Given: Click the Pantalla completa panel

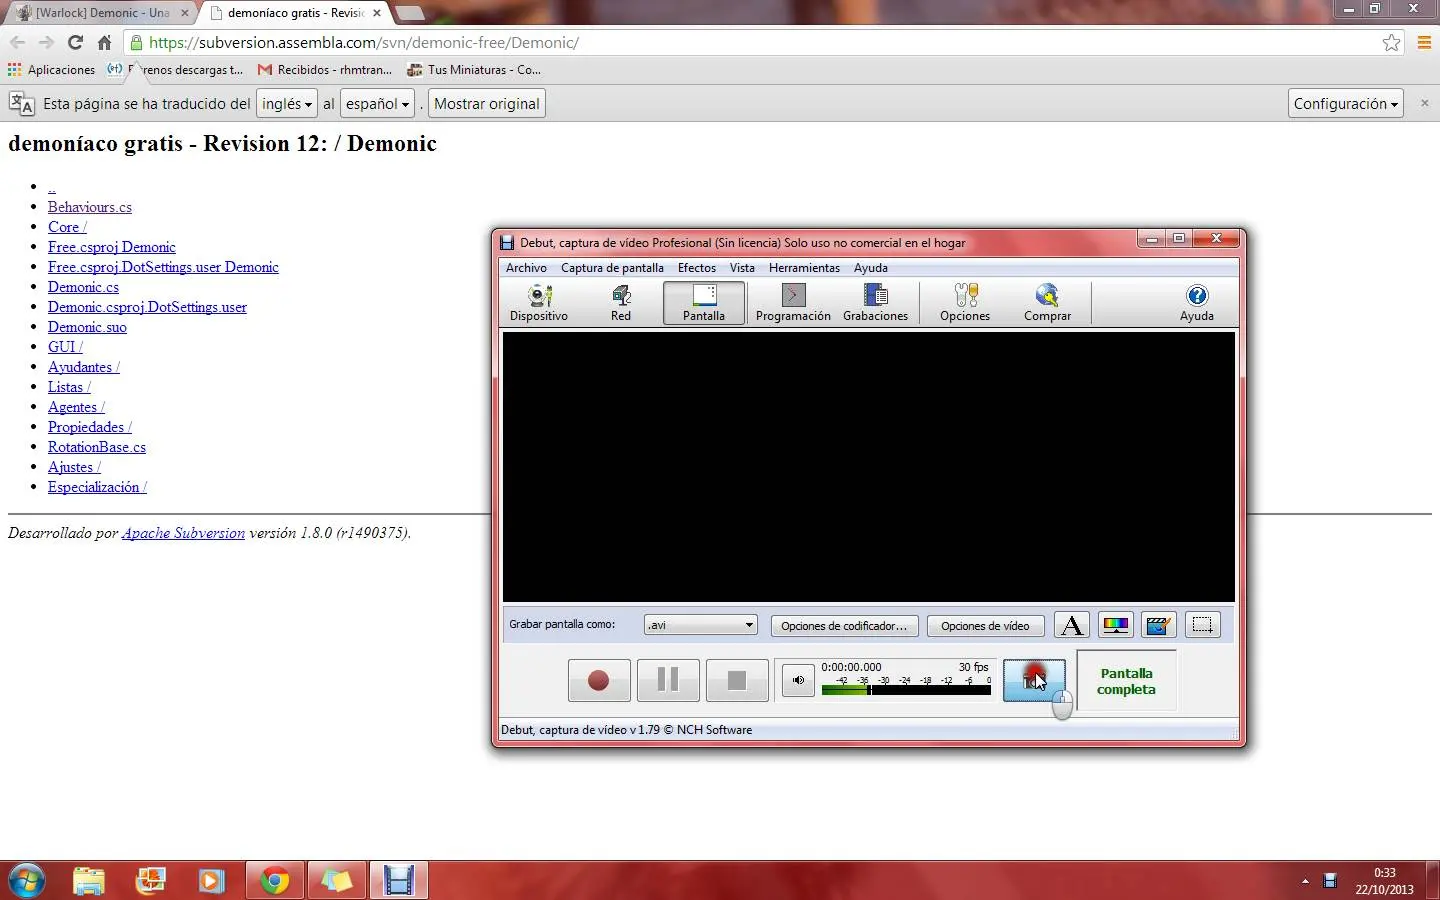Looking at the screenshot, I should [x=1127, y=681].
